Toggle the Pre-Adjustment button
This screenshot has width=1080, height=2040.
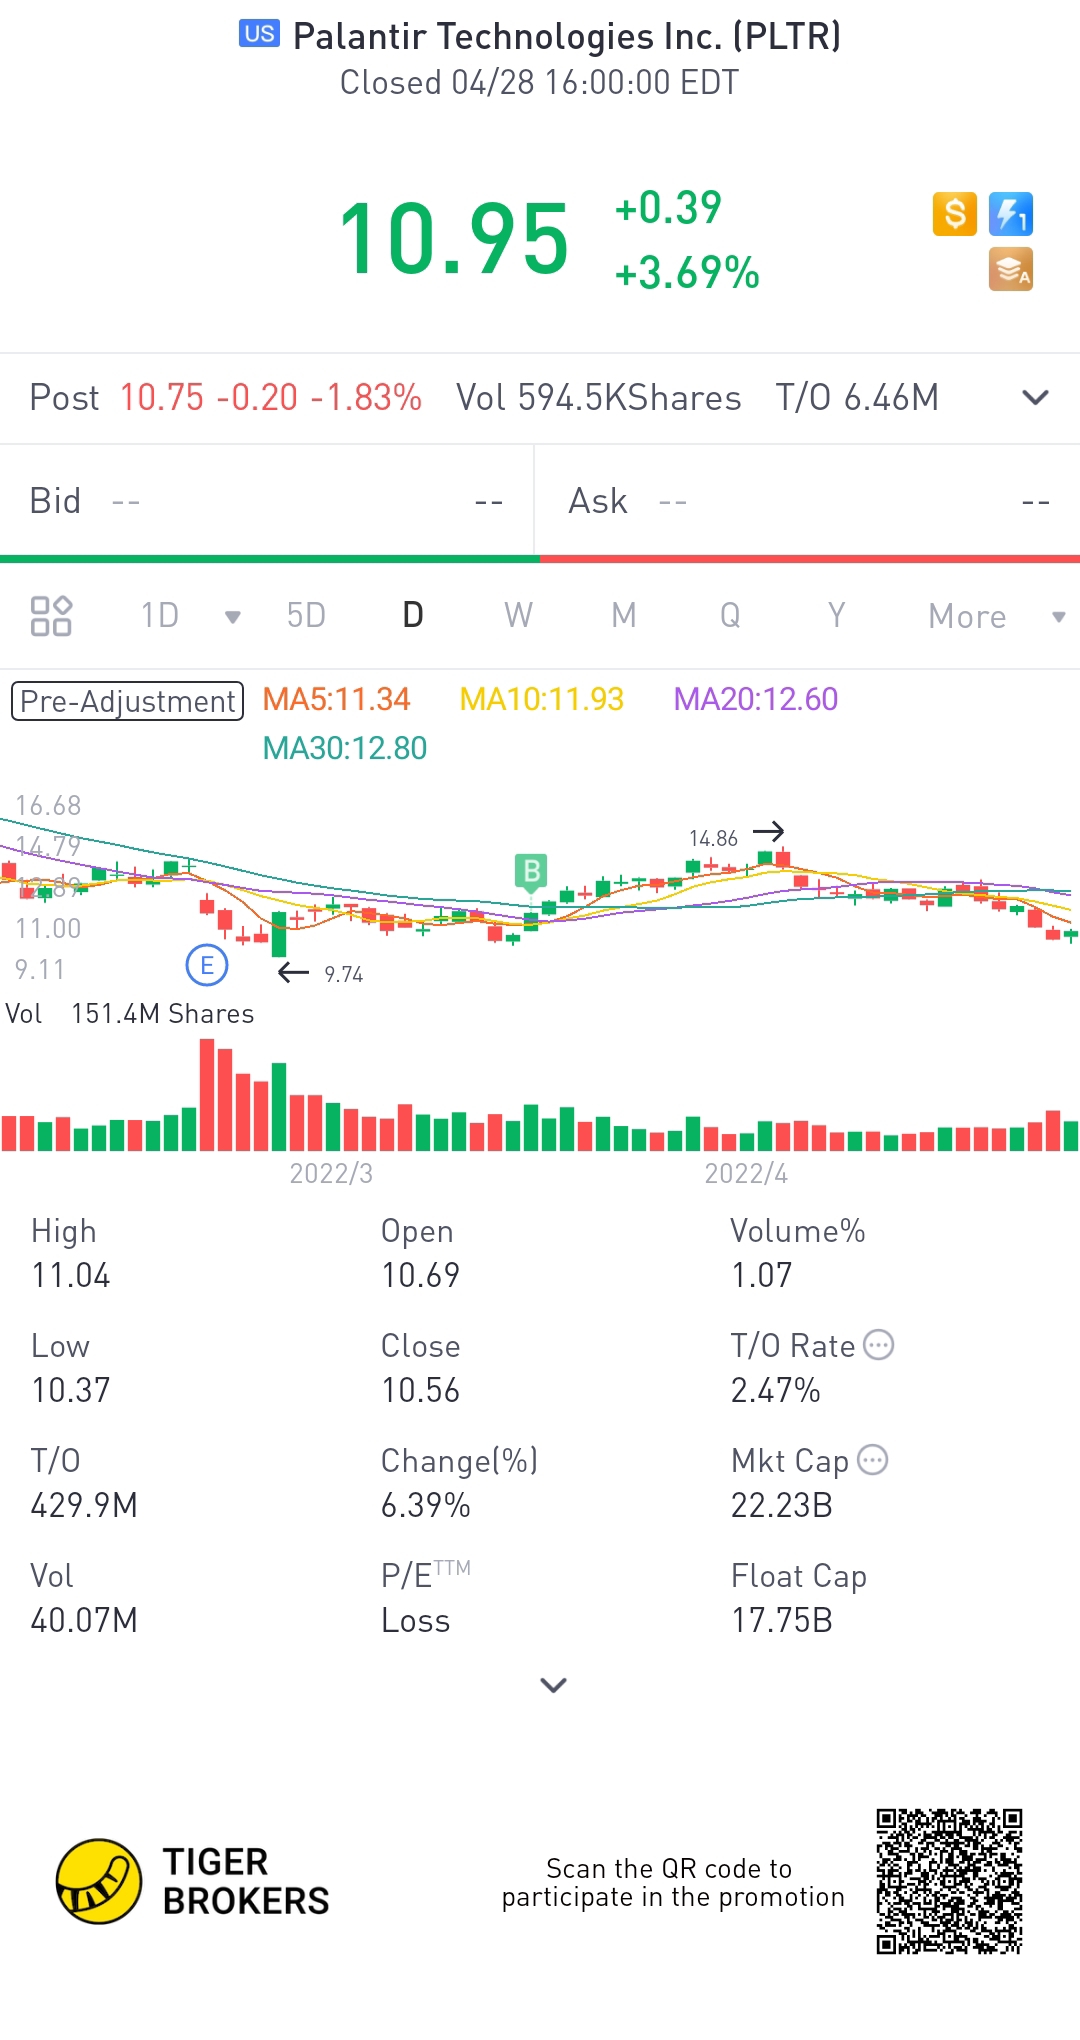point(127,701)
